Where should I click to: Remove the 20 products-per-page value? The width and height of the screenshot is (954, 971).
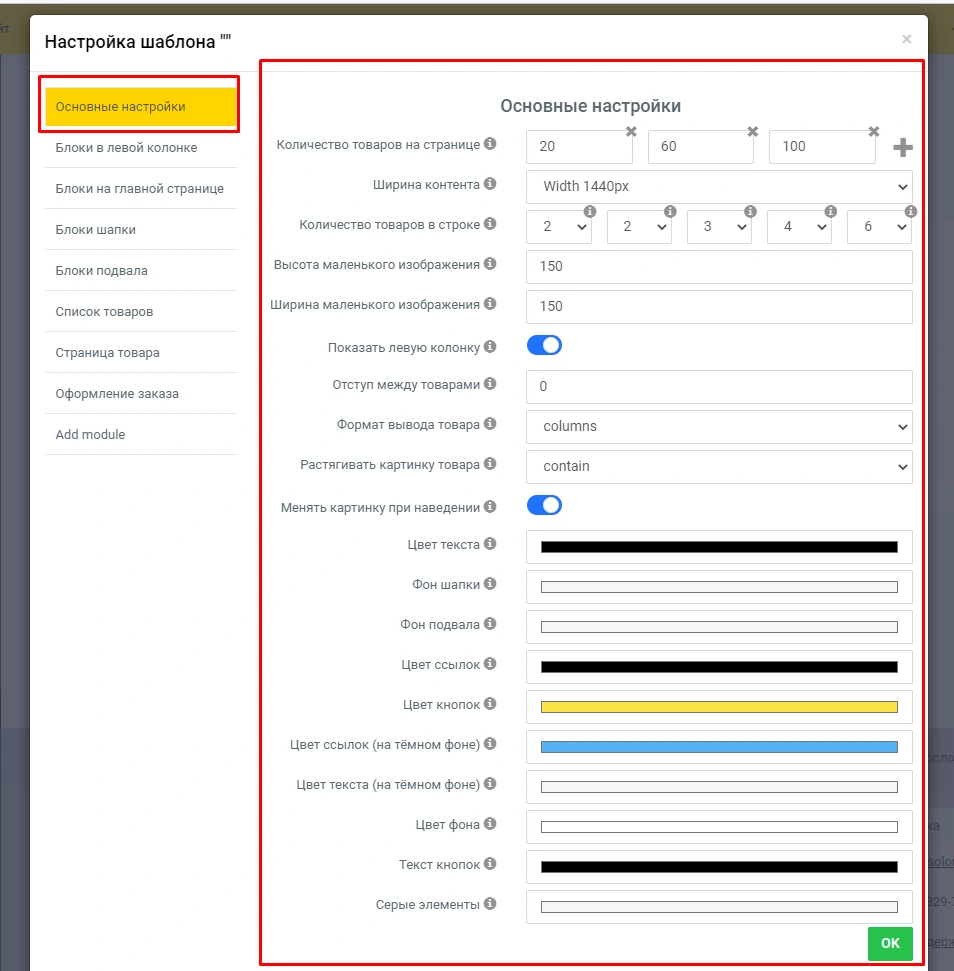click(x=631, y=132)
